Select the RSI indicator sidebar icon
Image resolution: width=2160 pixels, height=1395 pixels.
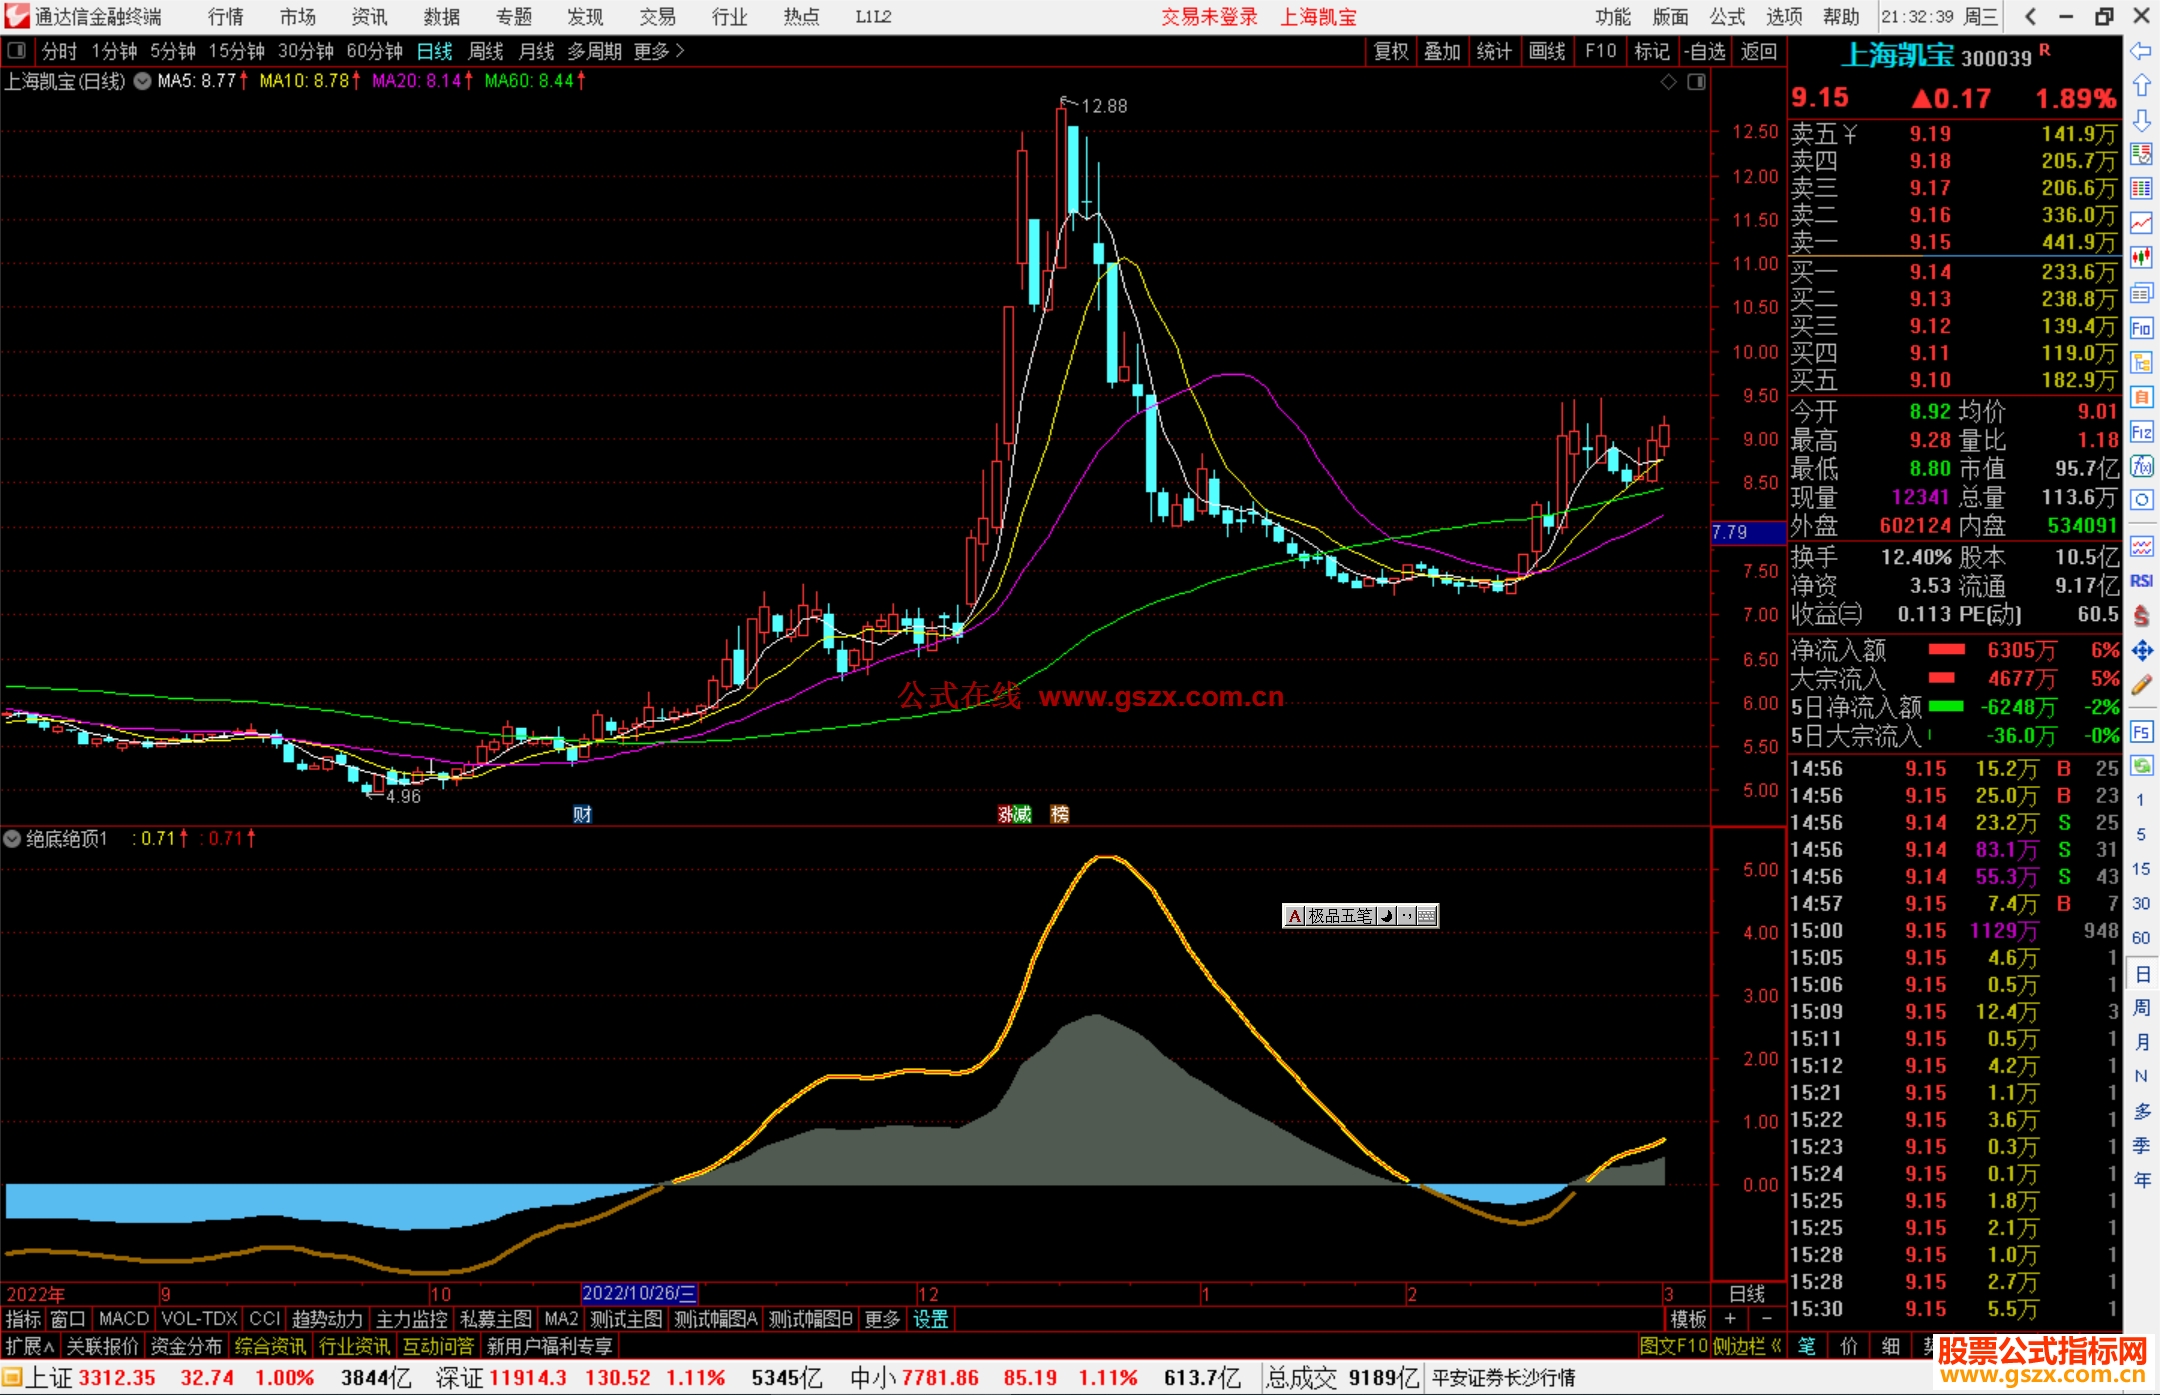(2141, 581)
